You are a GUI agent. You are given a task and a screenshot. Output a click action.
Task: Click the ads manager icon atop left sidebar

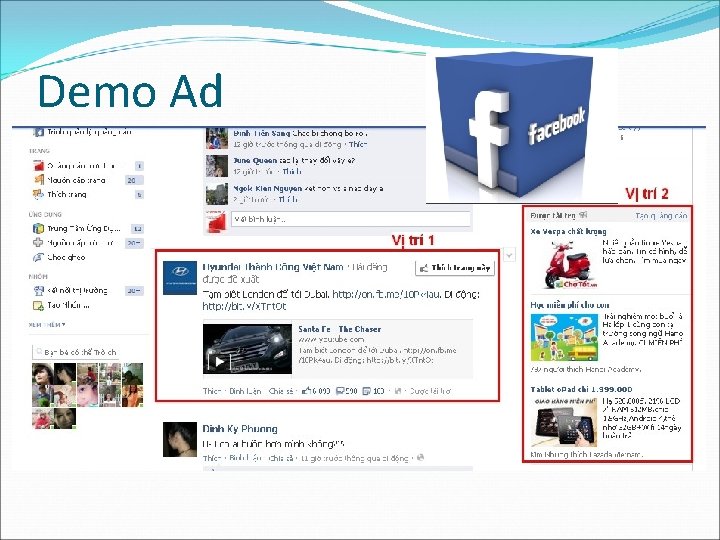click(x=39, y=132)
